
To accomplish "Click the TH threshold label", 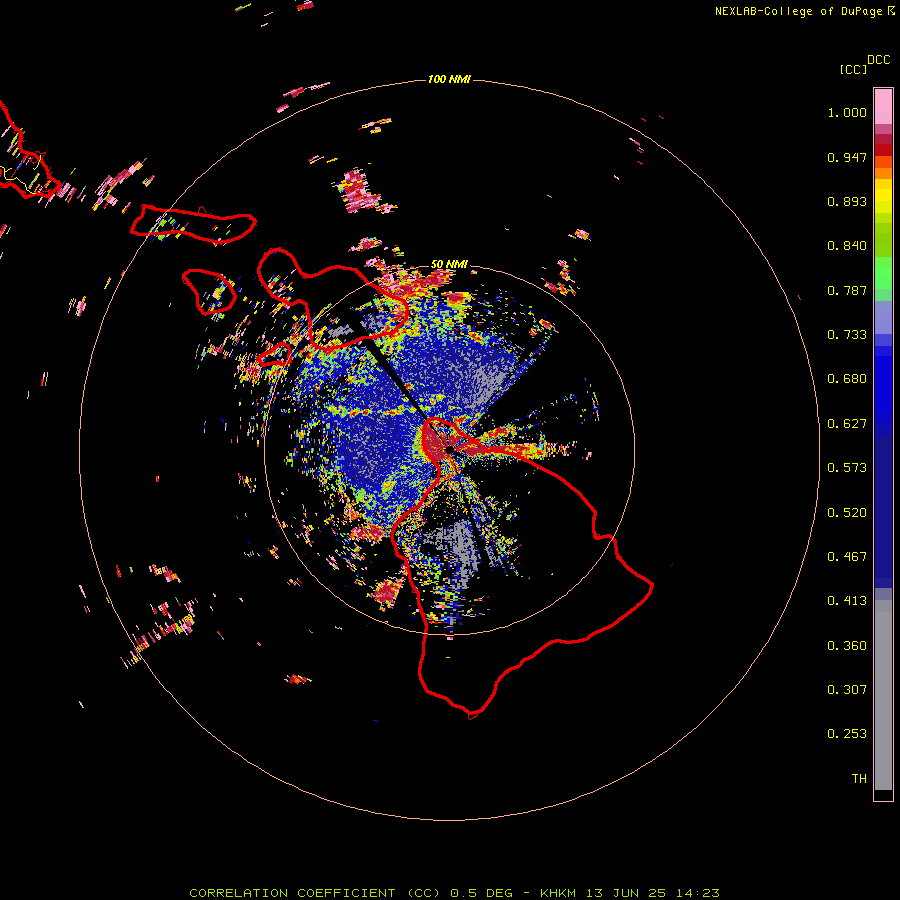I will click(859, 779).
